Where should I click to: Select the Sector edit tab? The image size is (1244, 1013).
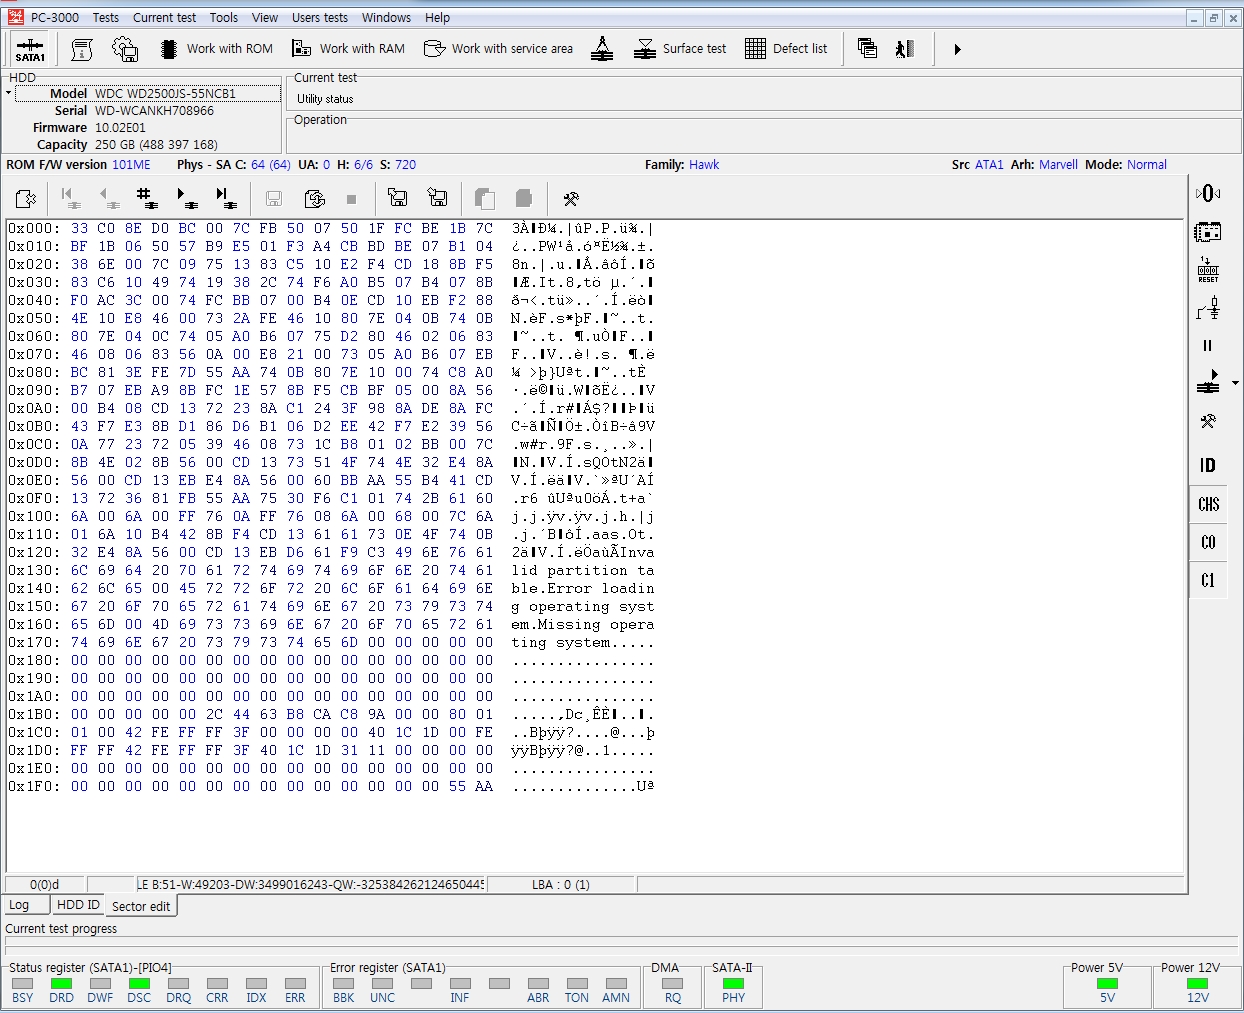pyautogui.click(x=141, y=906)
